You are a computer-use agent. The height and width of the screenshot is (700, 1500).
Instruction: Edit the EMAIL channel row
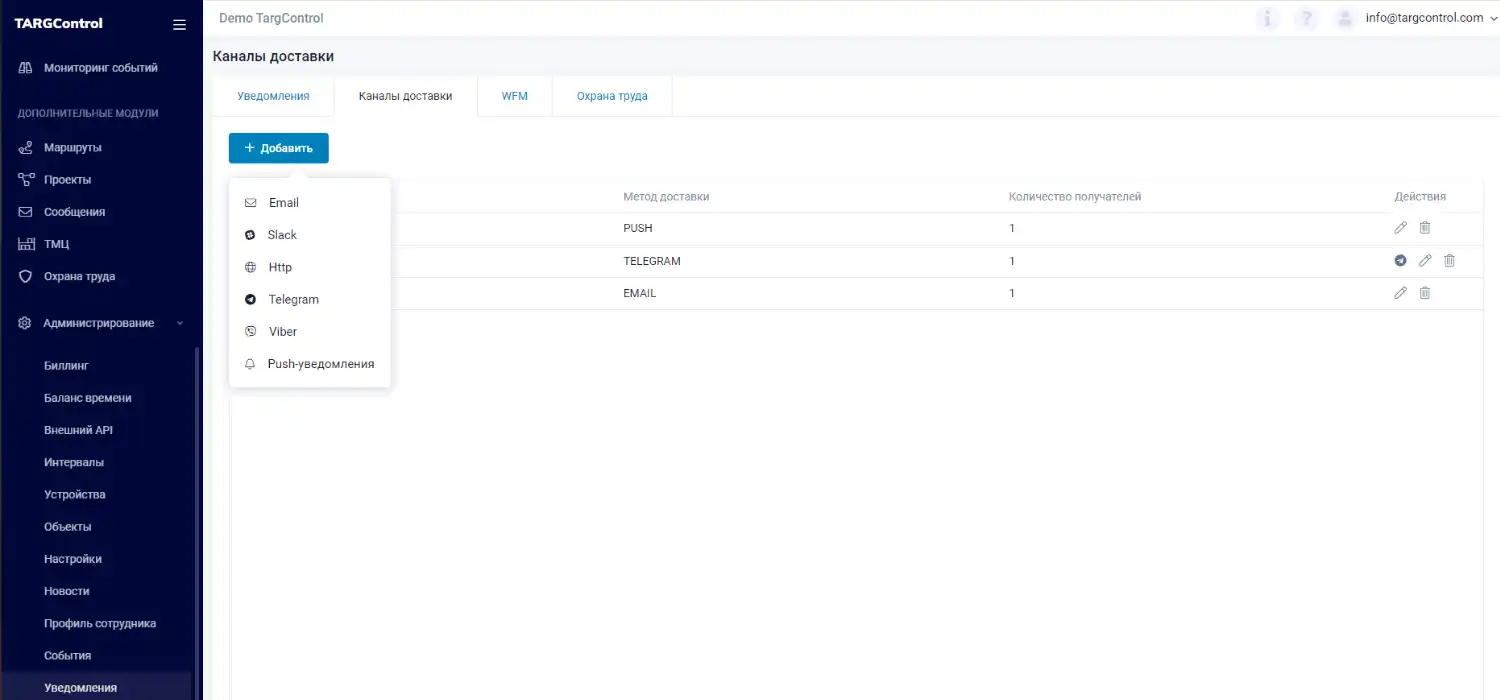tap(1400, 293)
